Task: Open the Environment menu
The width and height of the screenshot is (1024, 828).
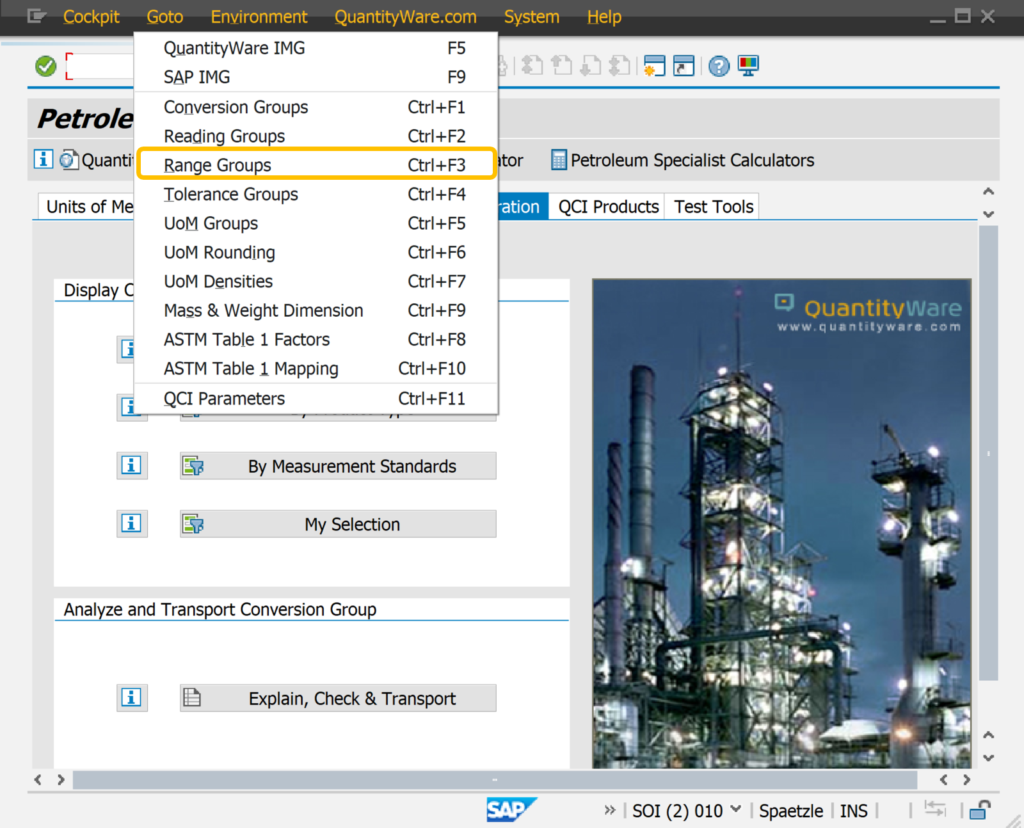Action: click(x=259, y=17)
